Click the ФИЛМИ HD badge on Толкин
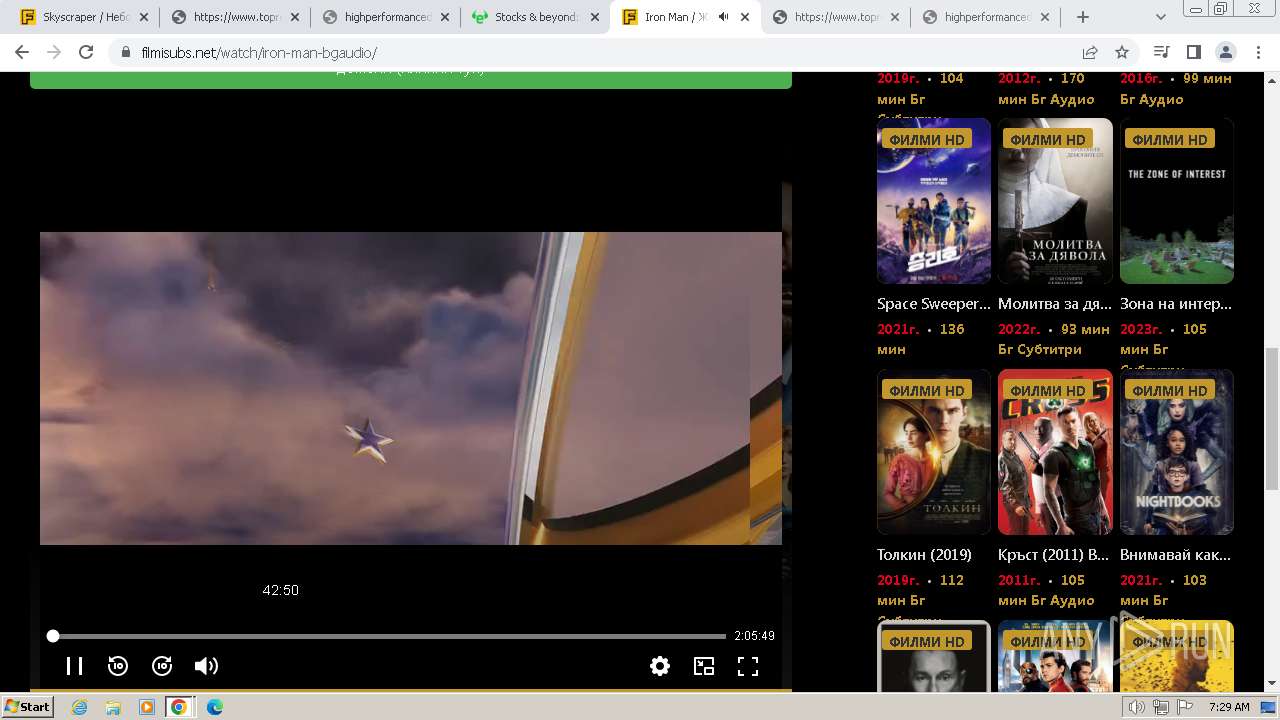1280x720 pixels. pos(927,390)
